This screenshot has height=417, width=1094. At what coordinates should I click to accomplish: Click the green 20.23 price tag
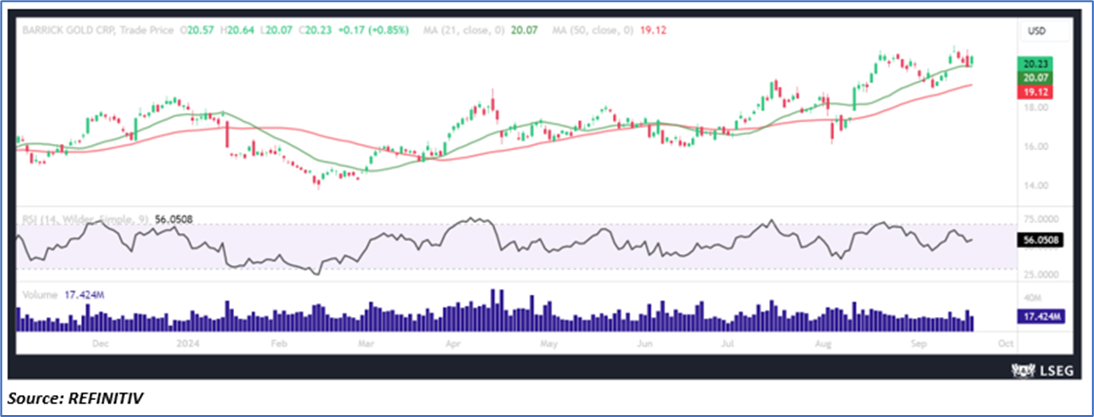(x=1035, y=63)
